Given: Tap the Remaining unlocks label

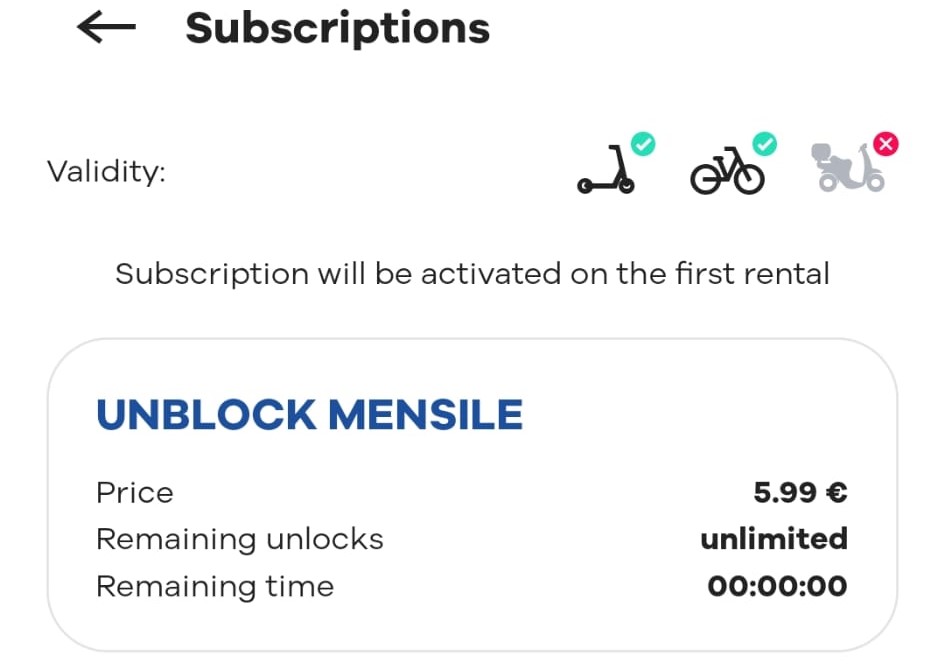Looking at the screenshot, I should [x=240, y=539].
